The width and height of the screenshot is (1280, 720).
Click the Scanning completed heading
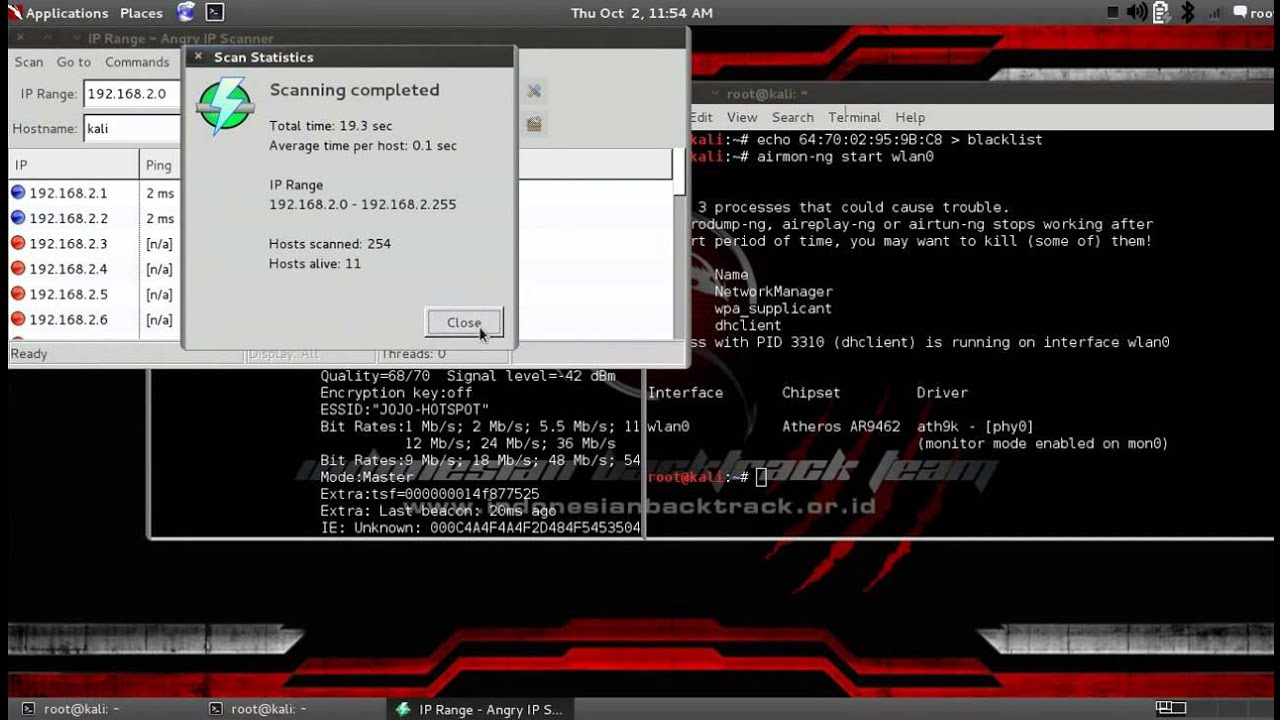coord(354,90)
